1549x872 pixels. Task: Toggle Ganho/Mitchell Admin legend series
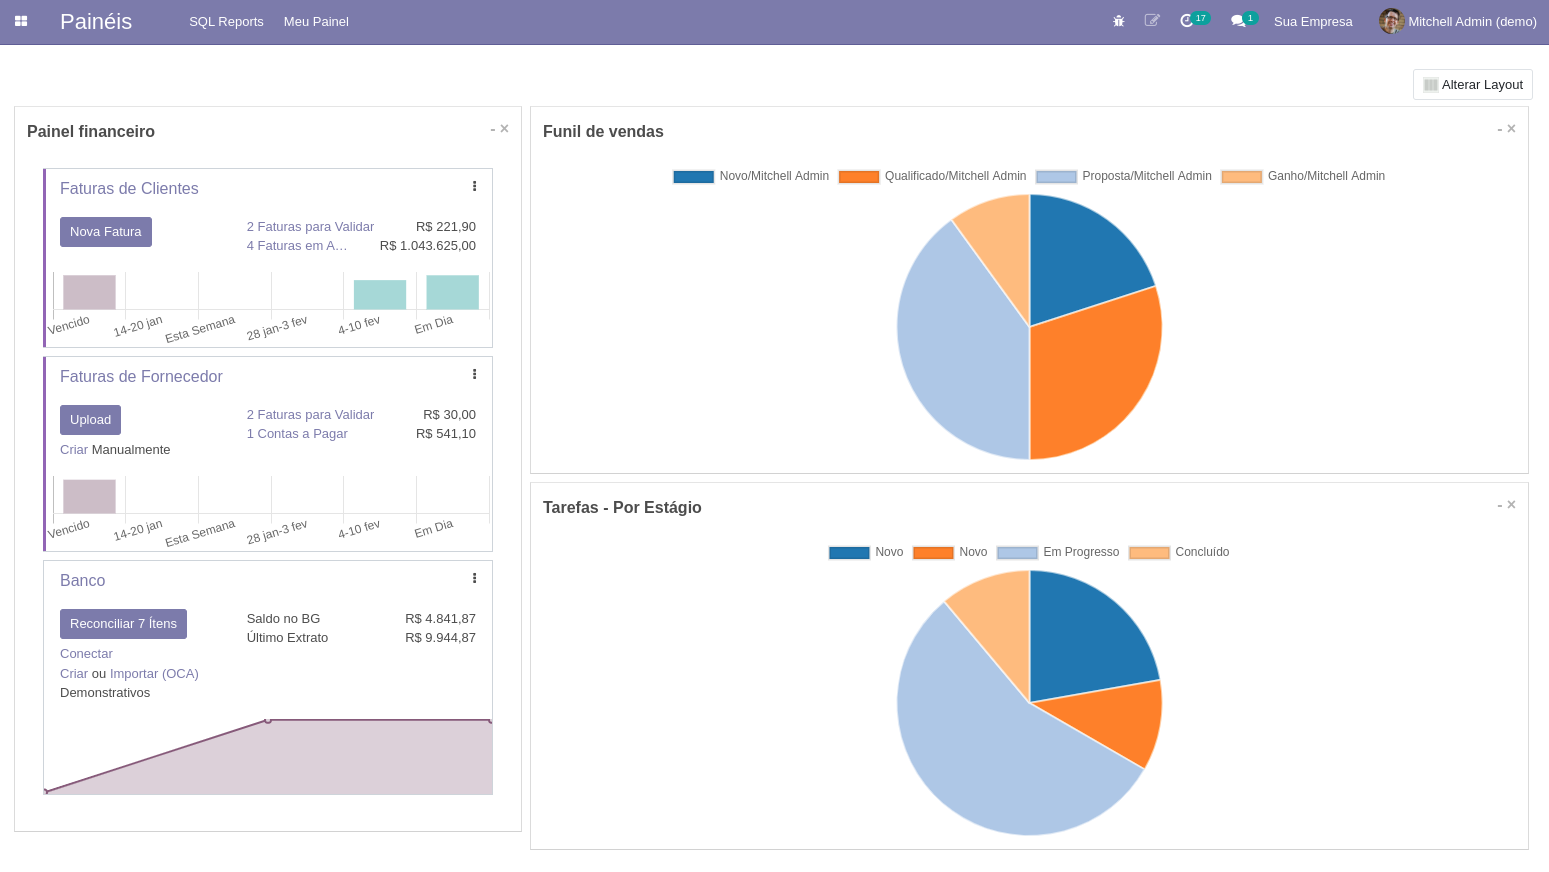[x=1303, y=176]
